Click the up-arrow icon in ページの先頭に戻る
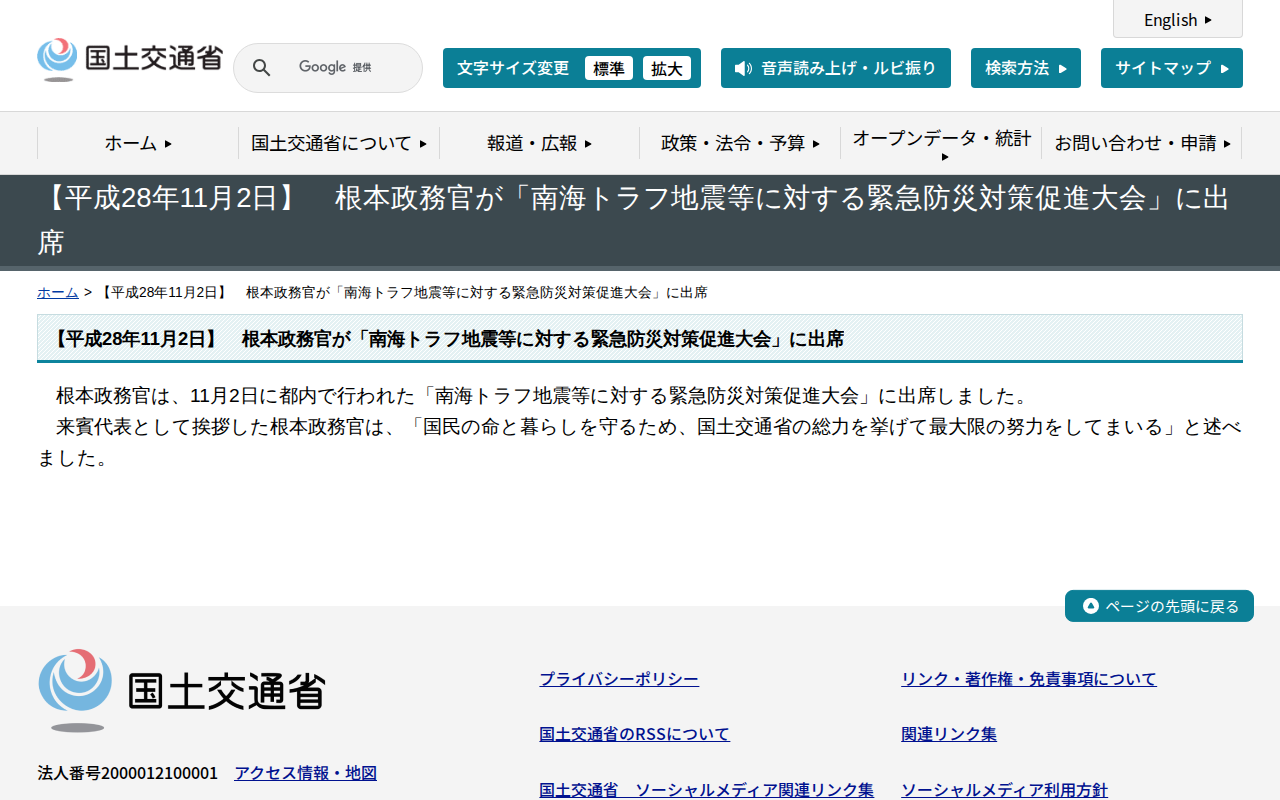This screenshot has width=1280, height=800. (1091, 606)
